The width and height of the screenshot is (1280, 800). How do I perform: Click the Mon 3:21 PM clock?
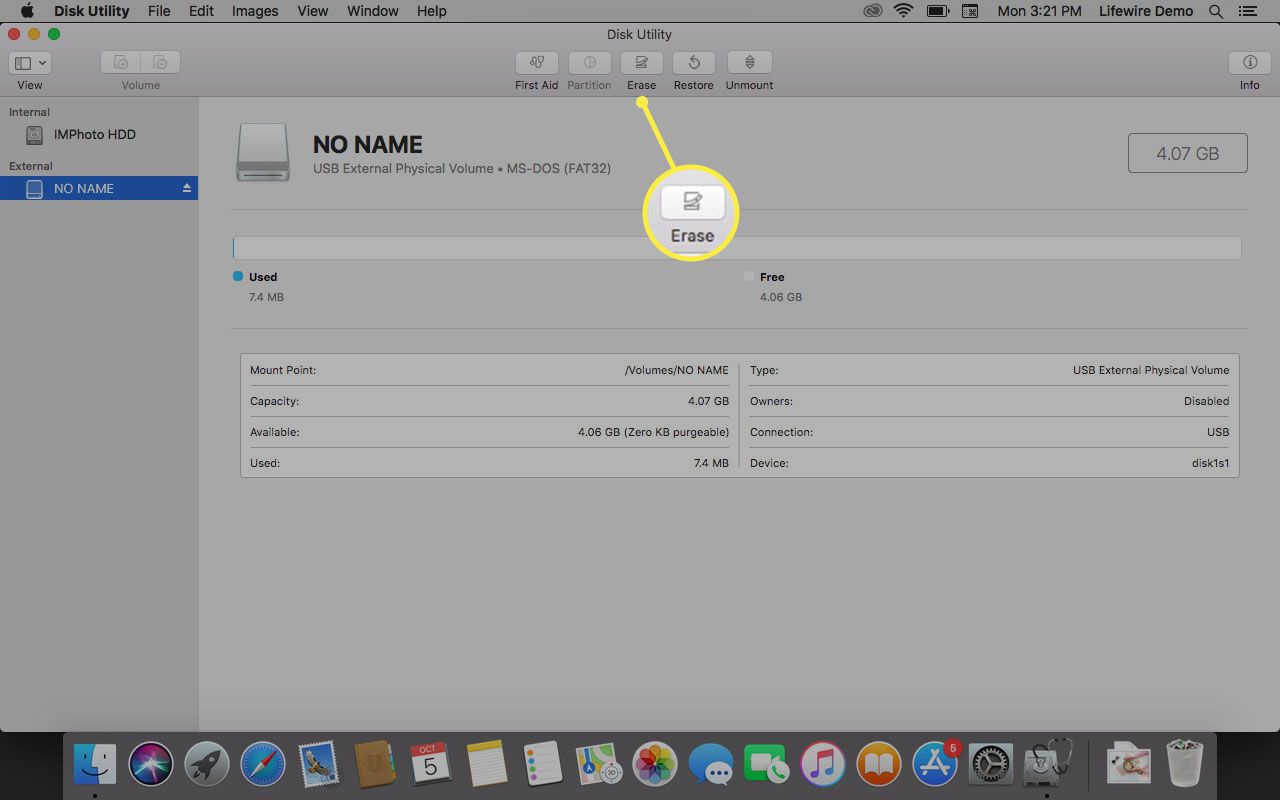[x=1039, y=11]
